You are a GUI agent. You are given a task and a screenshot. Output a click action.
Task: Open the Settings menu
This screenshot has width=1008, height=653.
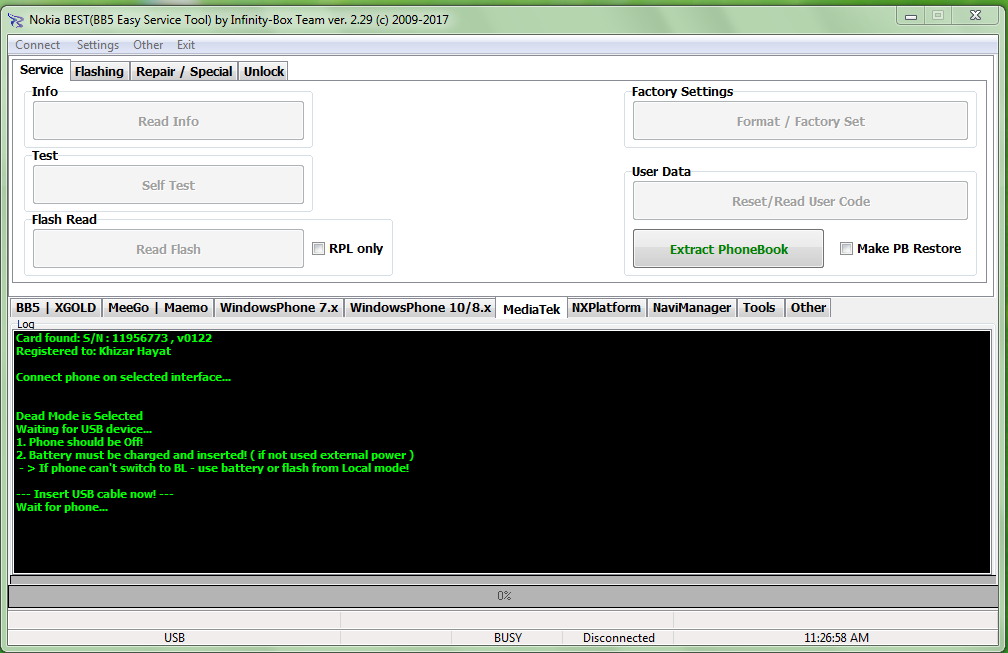tap(98, 45)
